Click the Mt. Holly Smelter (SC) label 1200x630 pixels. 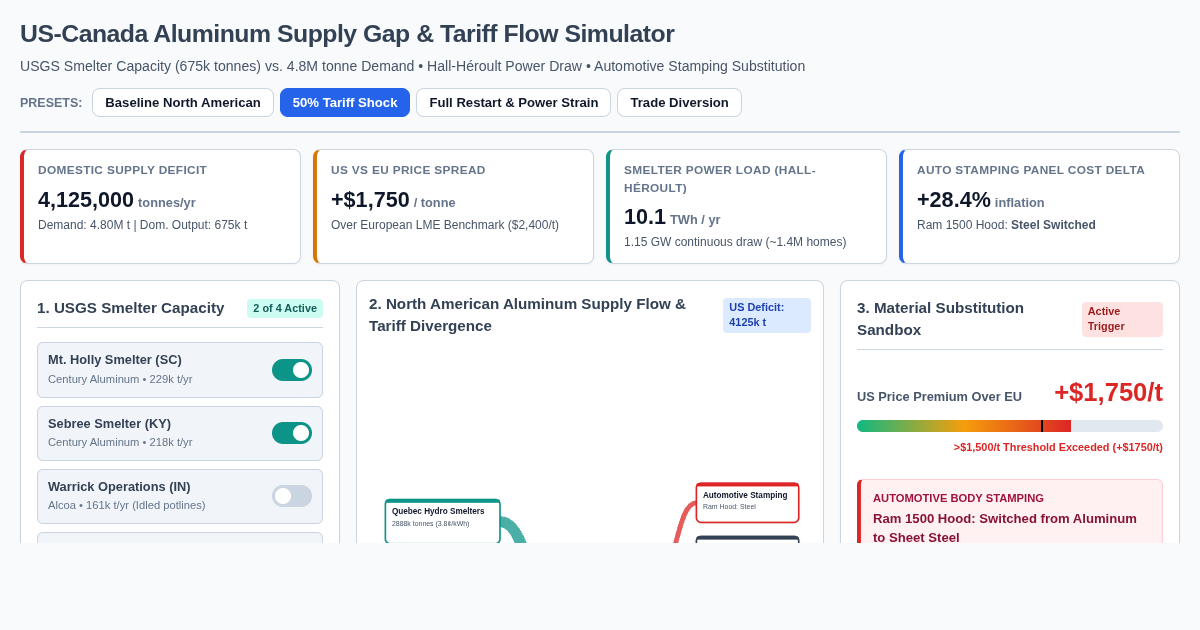[115, 360]
